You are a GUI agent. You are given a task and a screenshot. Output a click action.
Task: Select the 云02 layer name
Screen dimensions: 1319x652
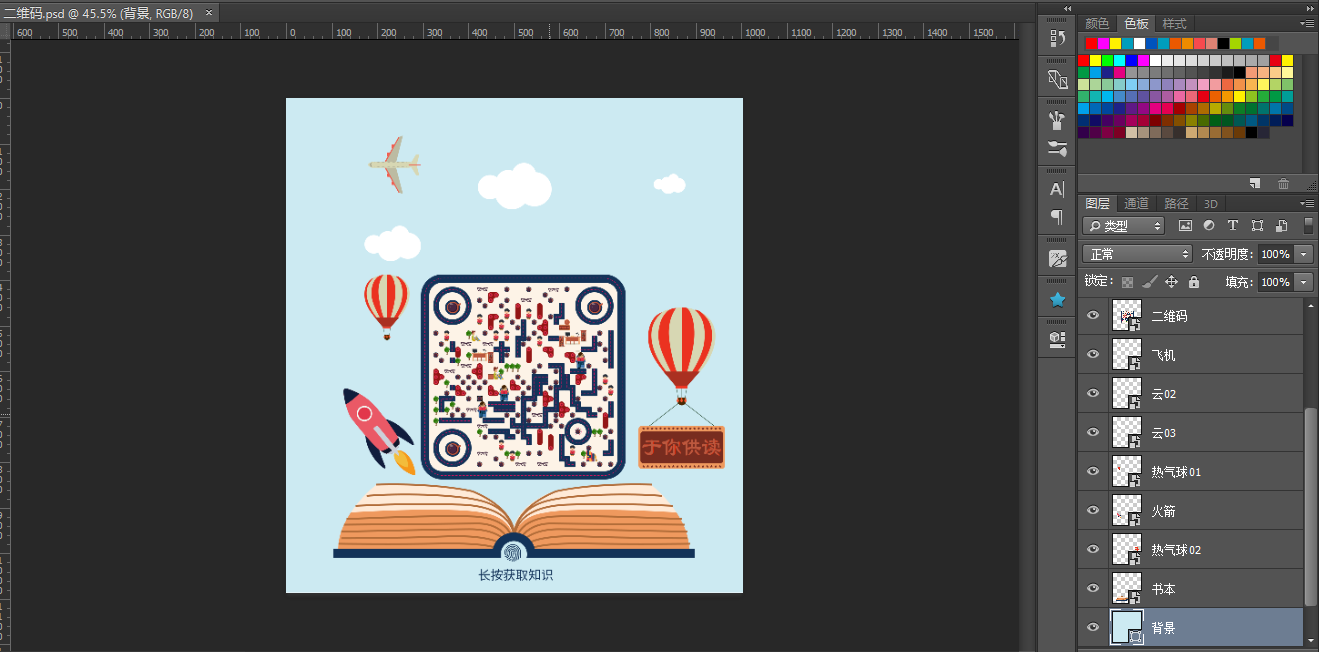[x=1164, y=394]
